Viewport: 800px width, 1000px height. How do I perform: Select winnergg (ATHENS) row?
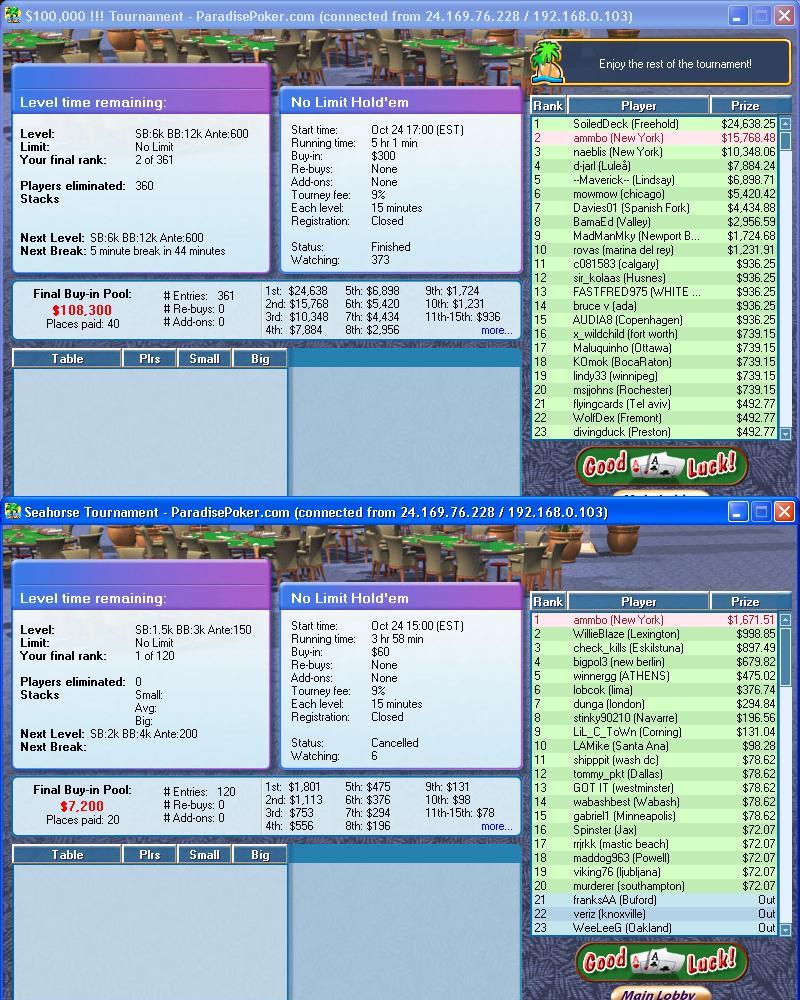coord(655,676)
